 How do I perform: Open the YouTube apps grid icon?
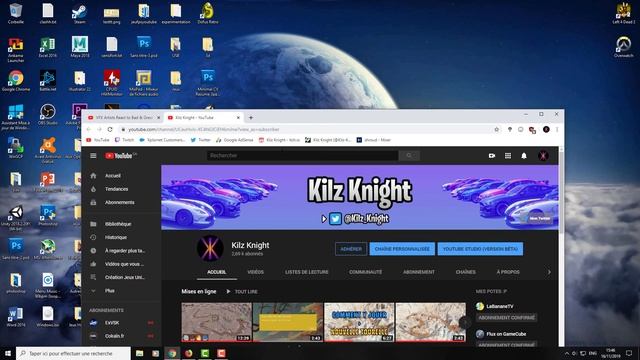coord(508,156)
